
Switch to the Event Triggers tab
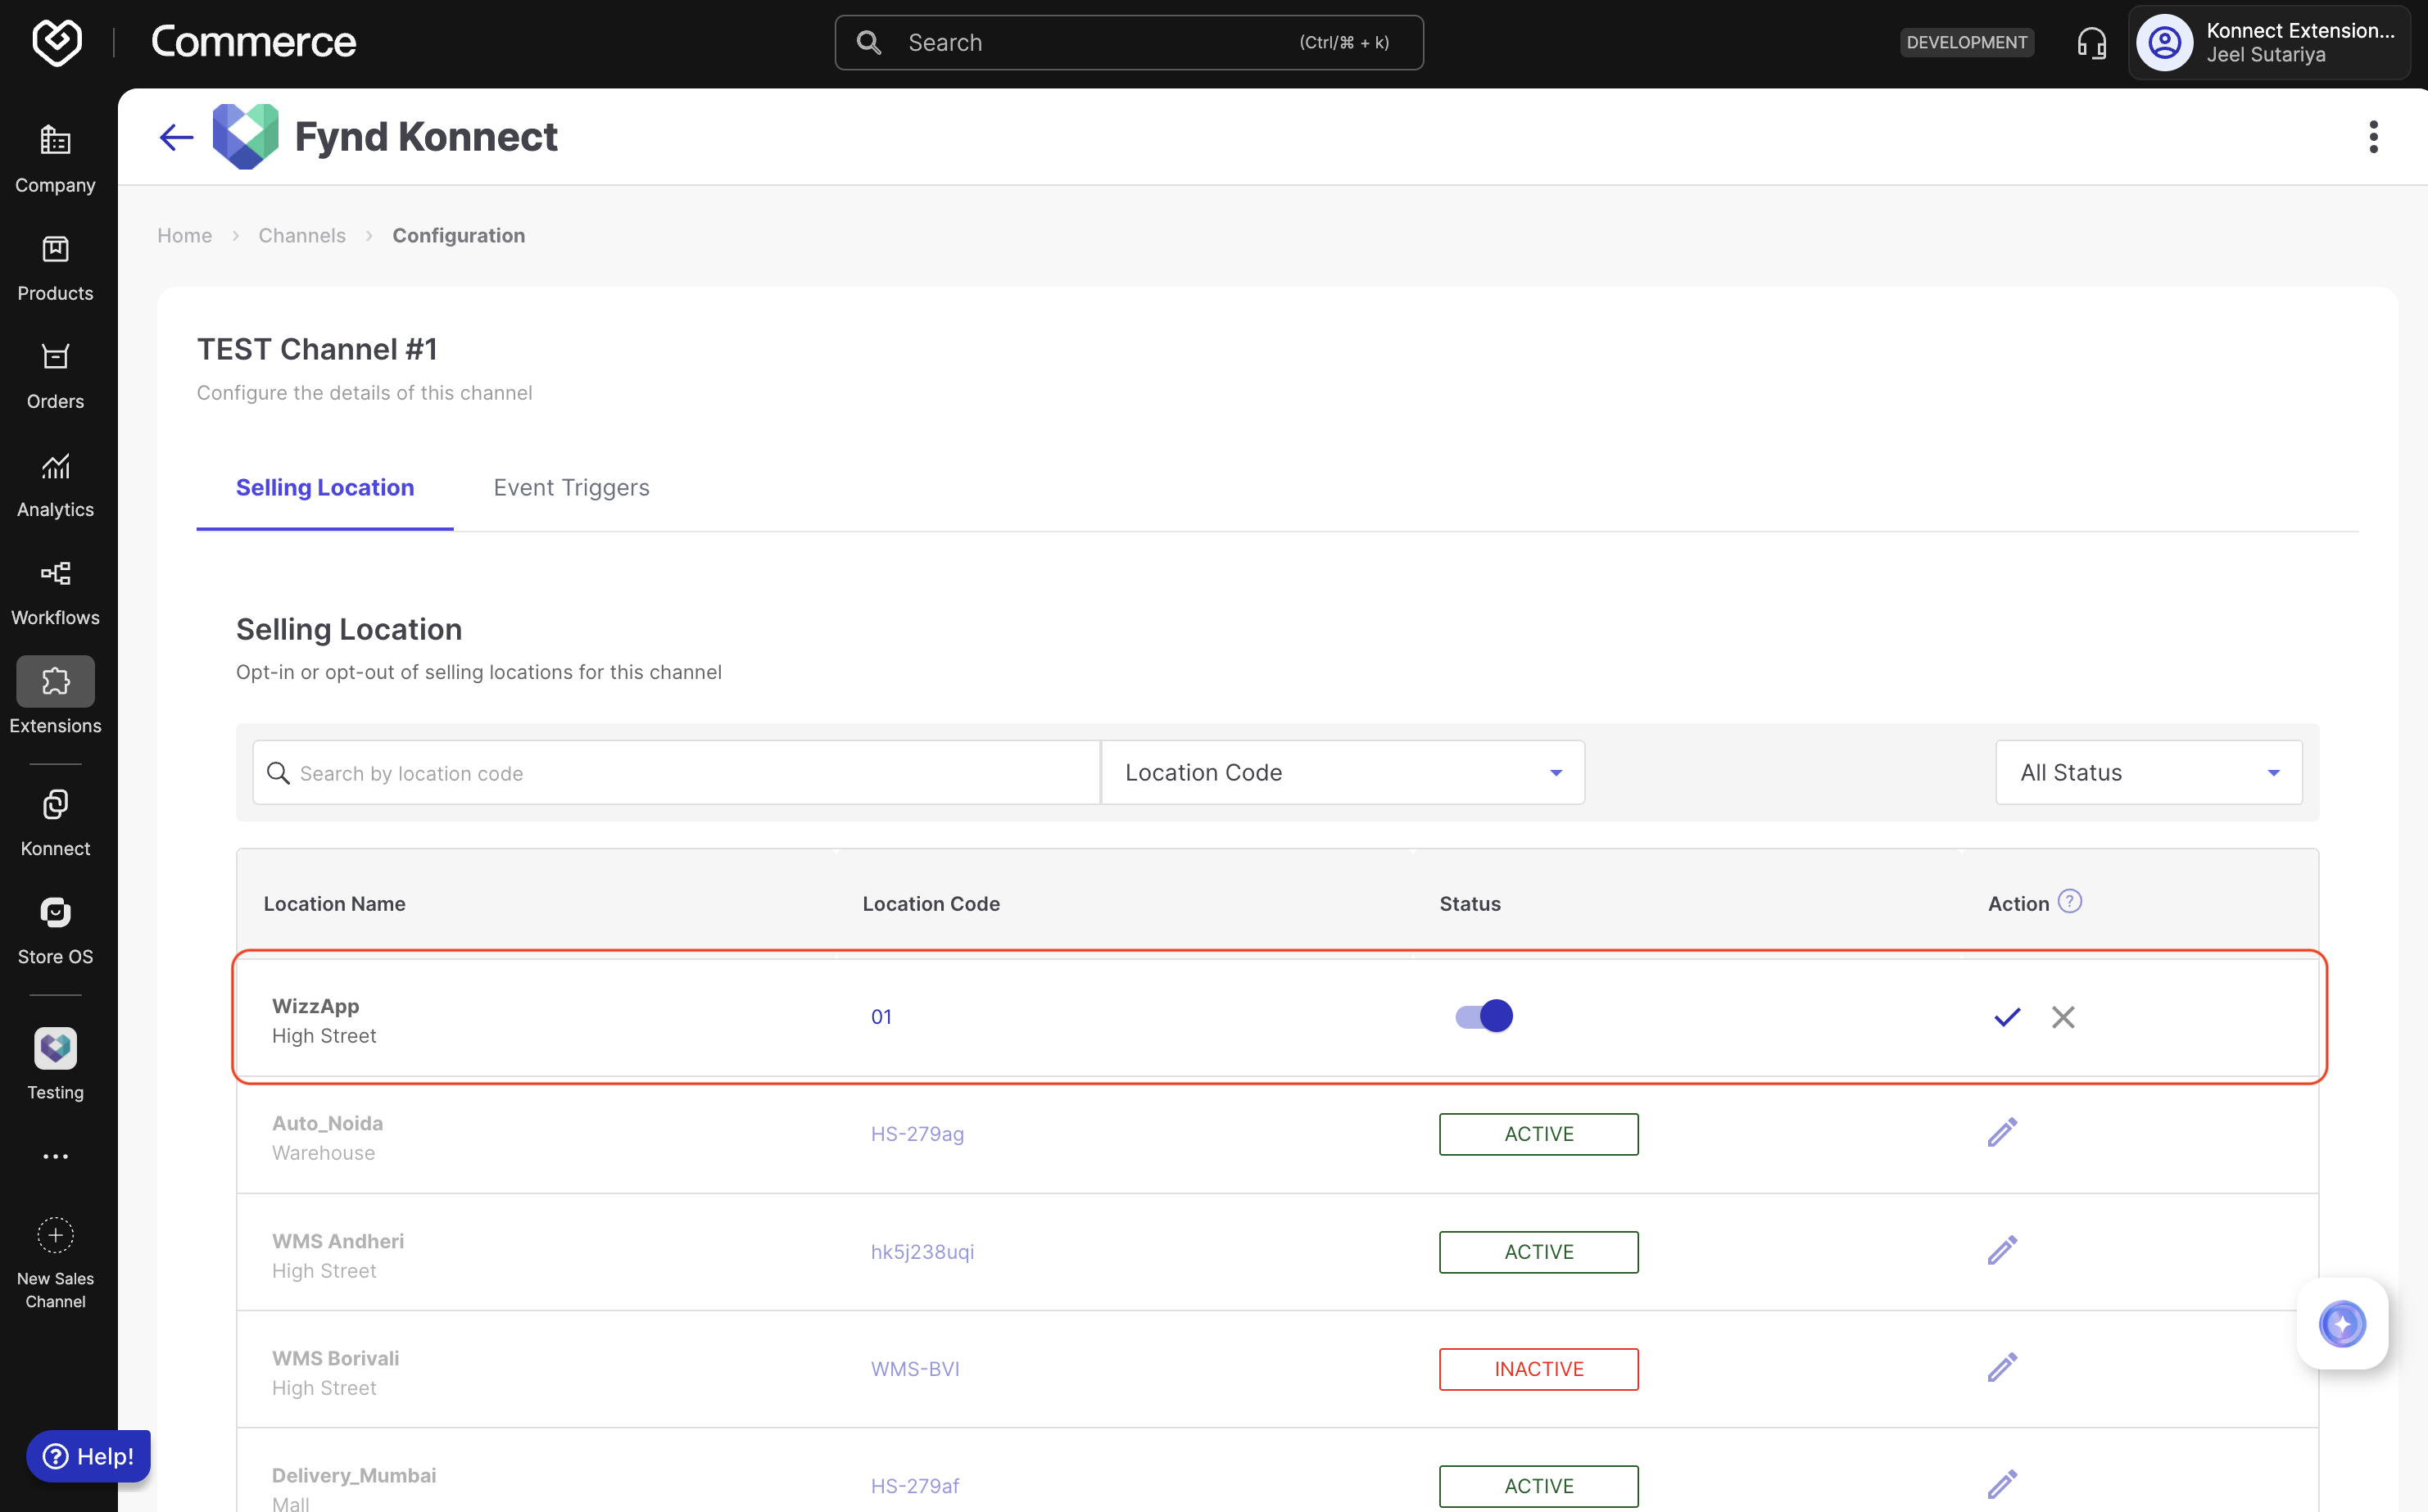click(571, 487)
